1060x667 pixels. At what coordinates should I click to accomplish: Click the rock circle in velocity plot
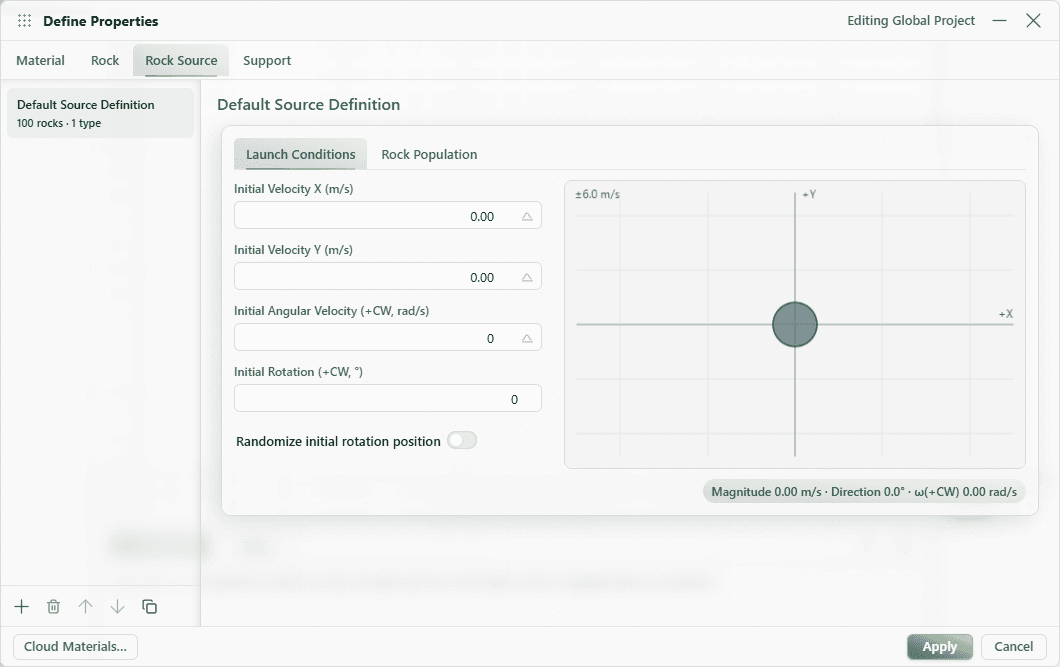click(795, 324)
